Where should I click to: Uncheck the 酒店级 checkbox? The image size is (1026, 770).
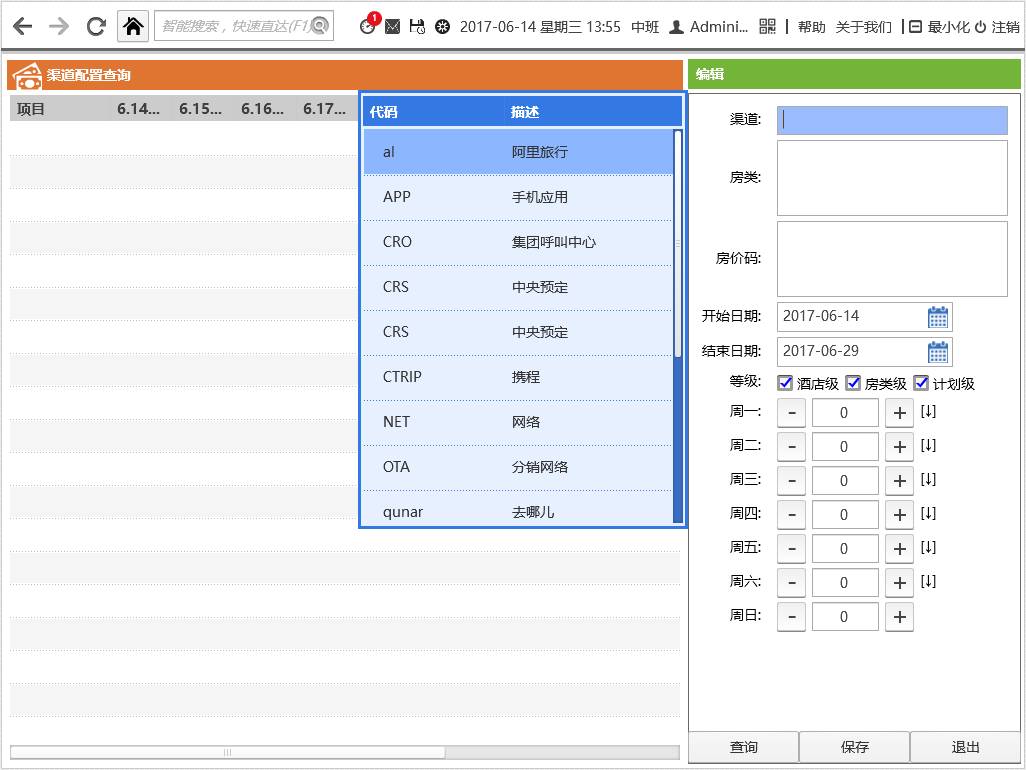[x=785, y=382]
